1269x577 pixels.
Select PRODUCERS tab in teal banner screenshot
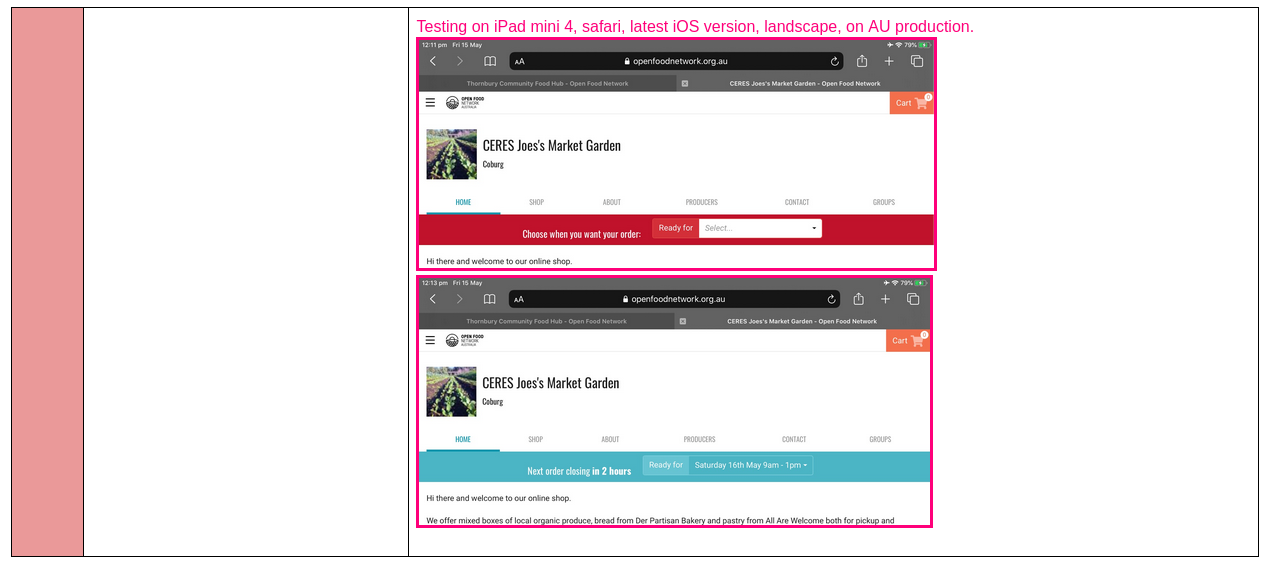pyautogui.click(x=700, y=439)
